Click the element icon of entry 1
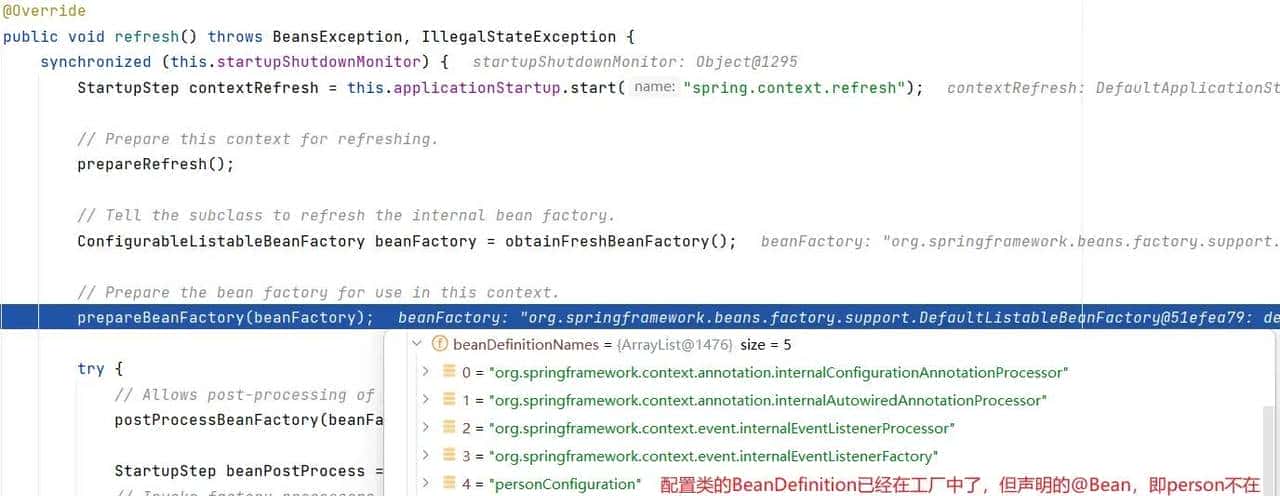 click(x=450, y=400)
